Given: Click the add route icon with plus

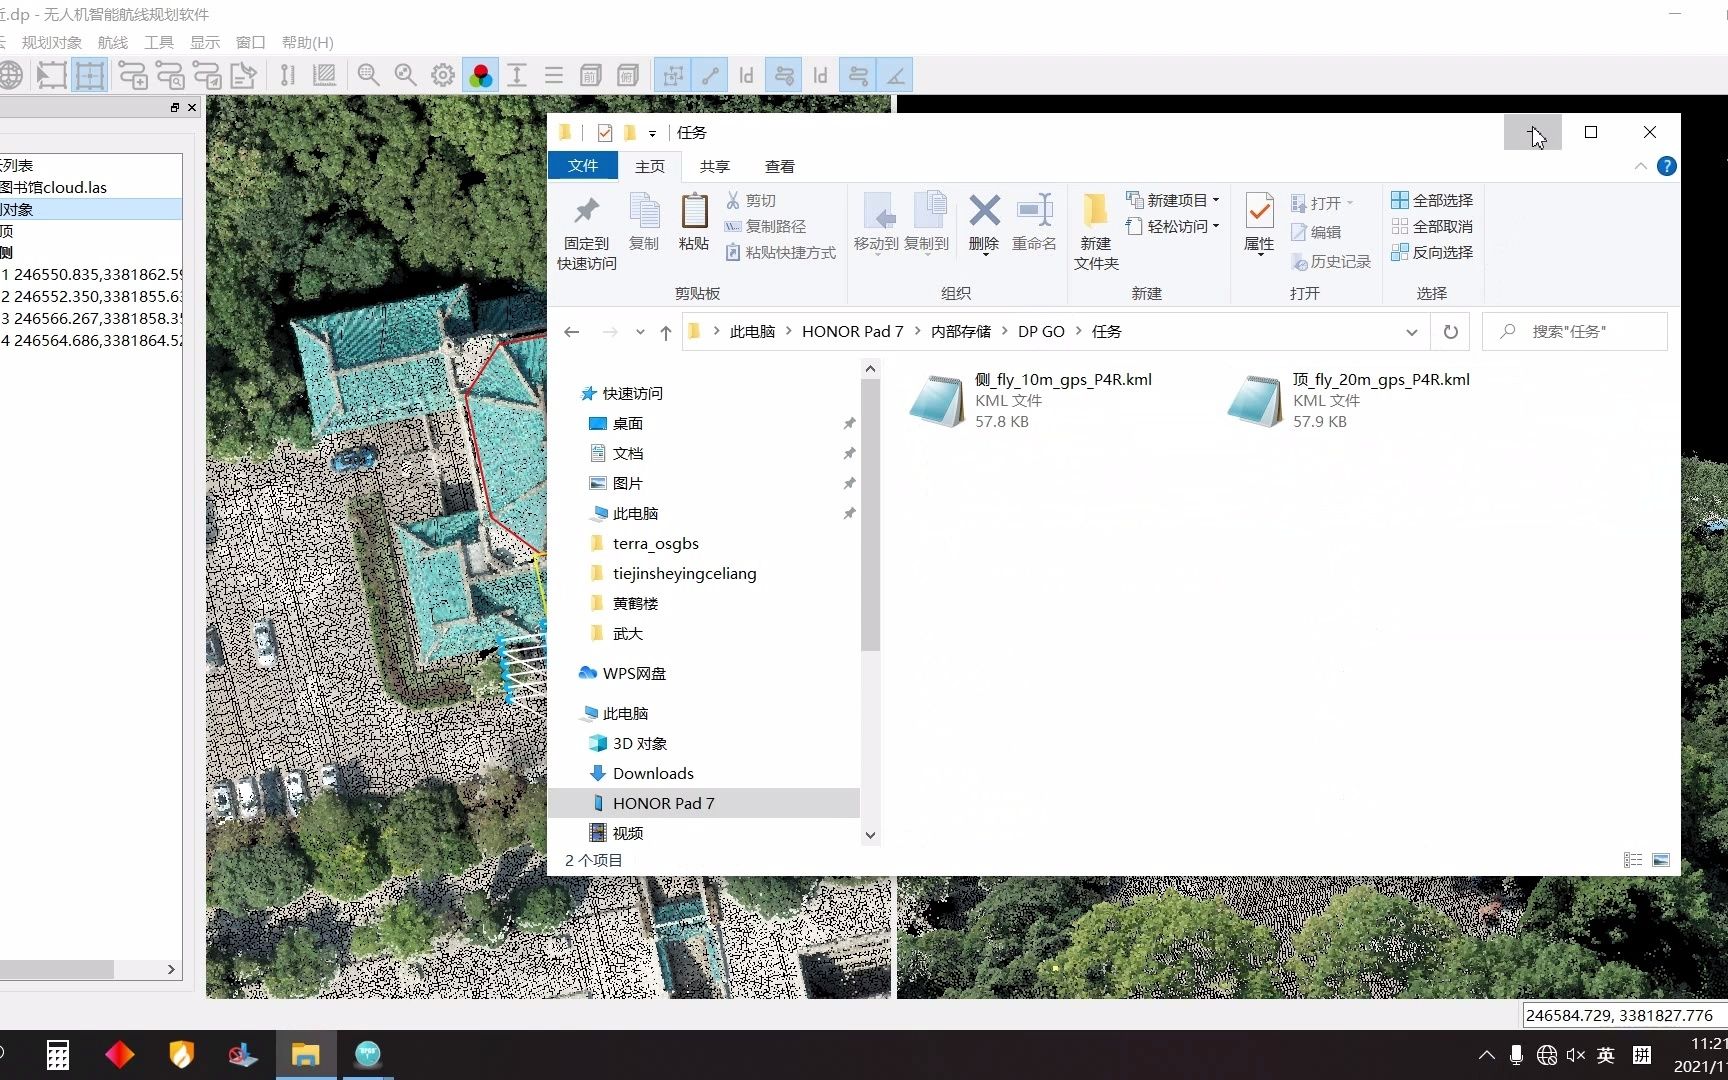Looking at the screenshot, I should coord(133,75).
